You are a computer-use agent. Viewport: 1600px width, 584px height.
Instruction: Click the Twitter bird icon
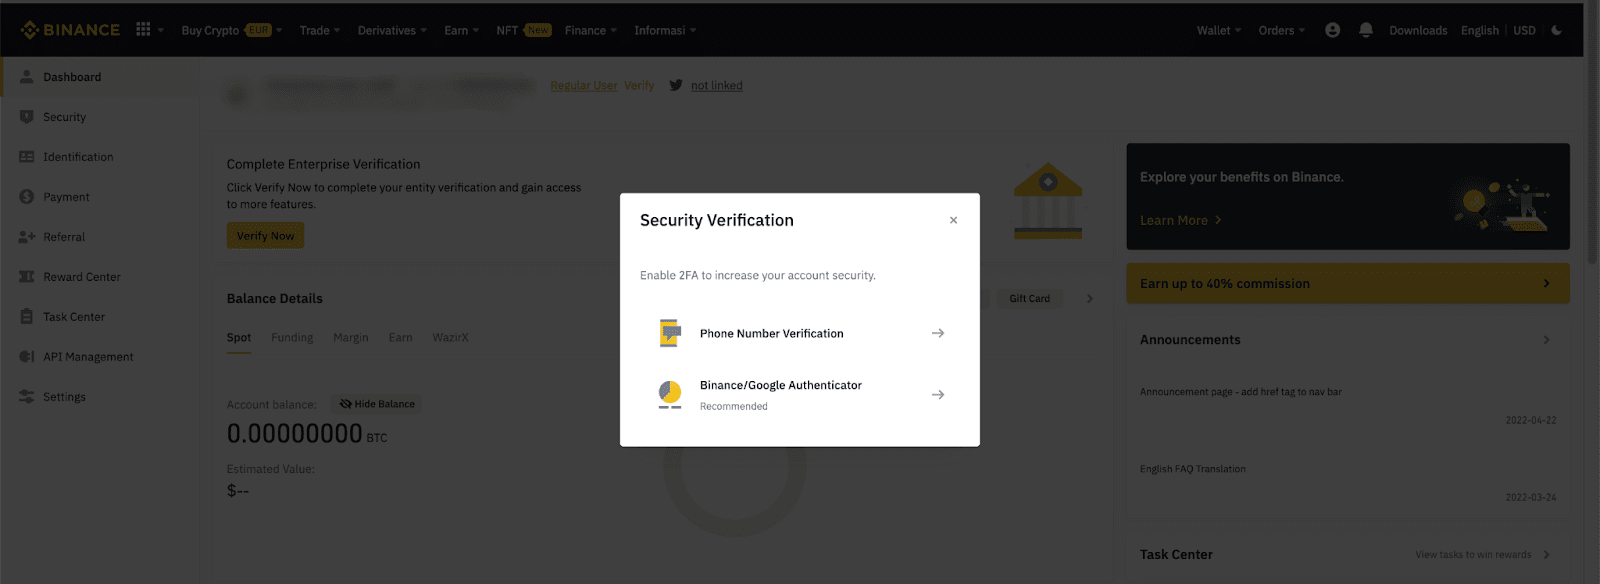[x=676, y=85]
